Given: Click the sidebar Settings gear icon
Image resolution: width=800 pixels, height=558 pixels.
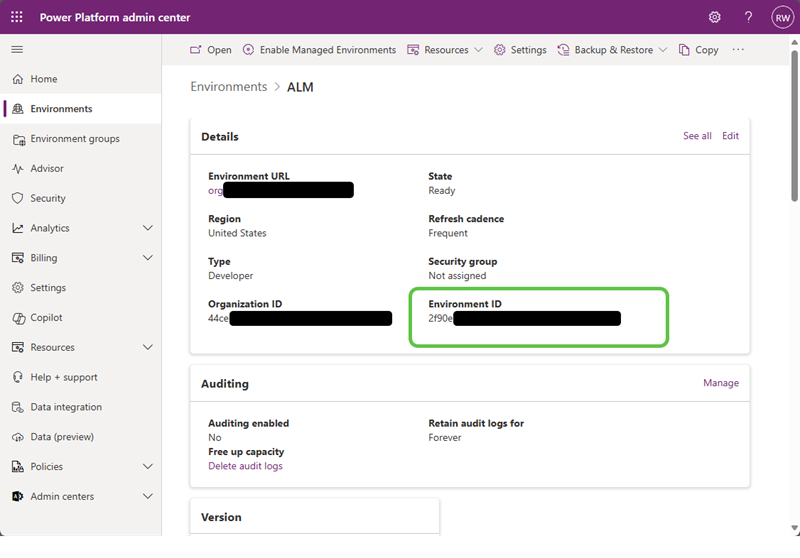Looking at the screenshot, I should pyautogui.click(x=18, y=288).
